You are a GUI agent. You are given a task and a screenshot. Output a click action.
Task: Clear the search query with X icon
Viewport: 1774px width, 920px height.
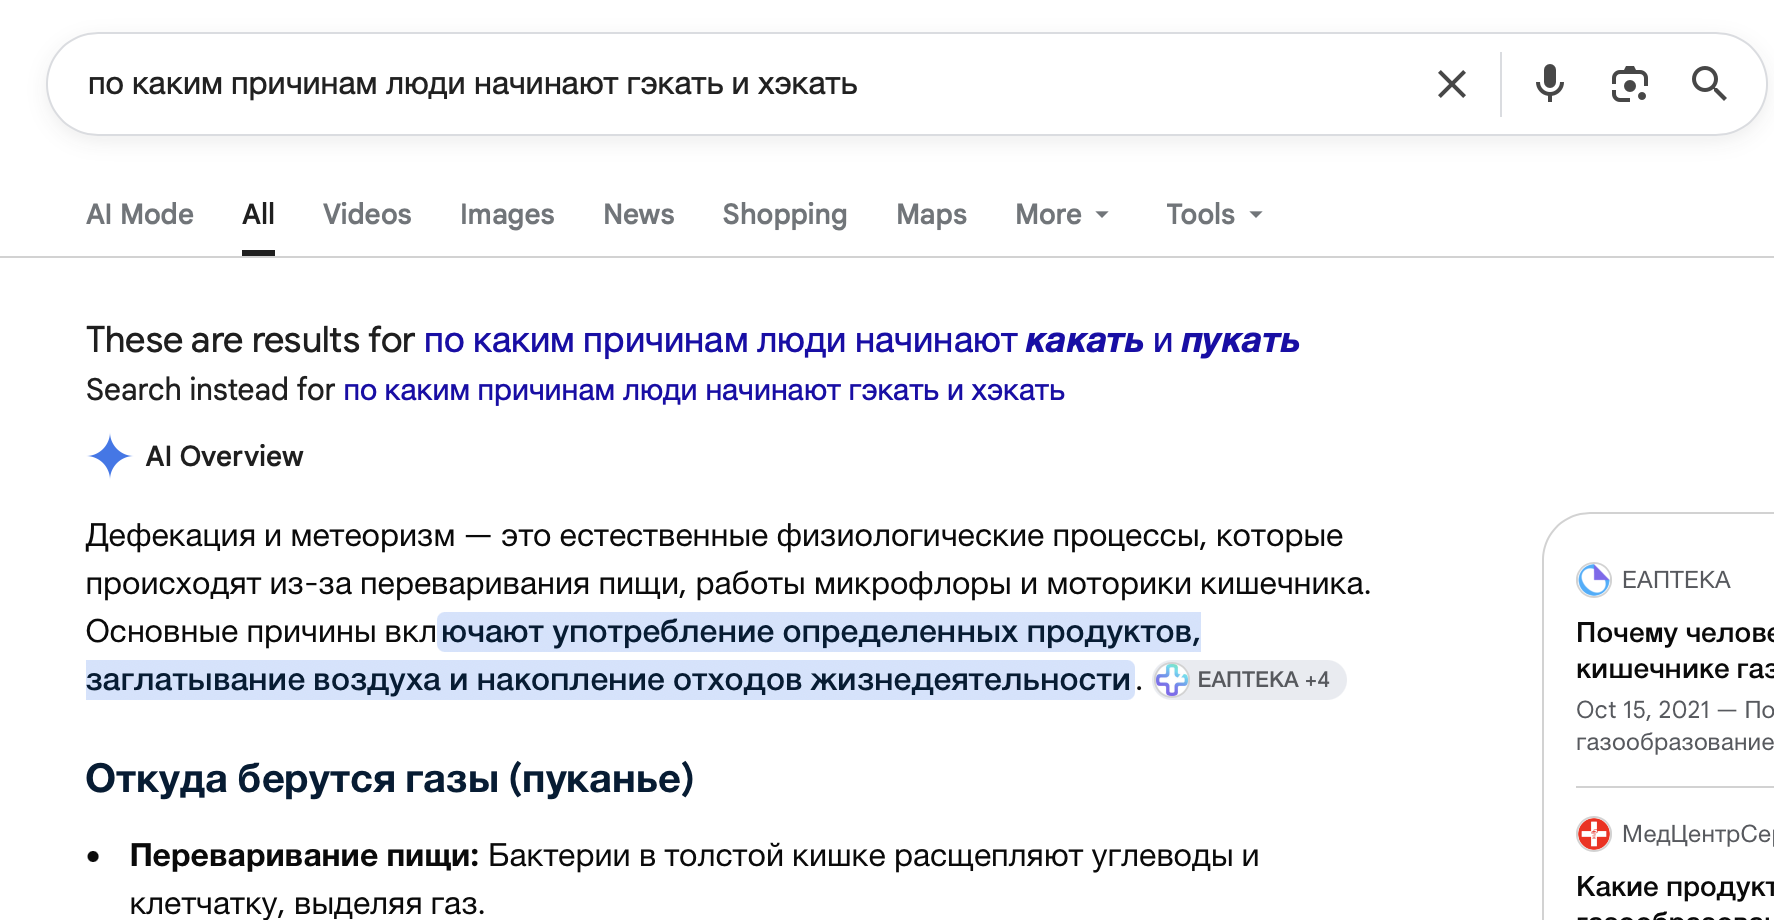[x=1451, y=84]
